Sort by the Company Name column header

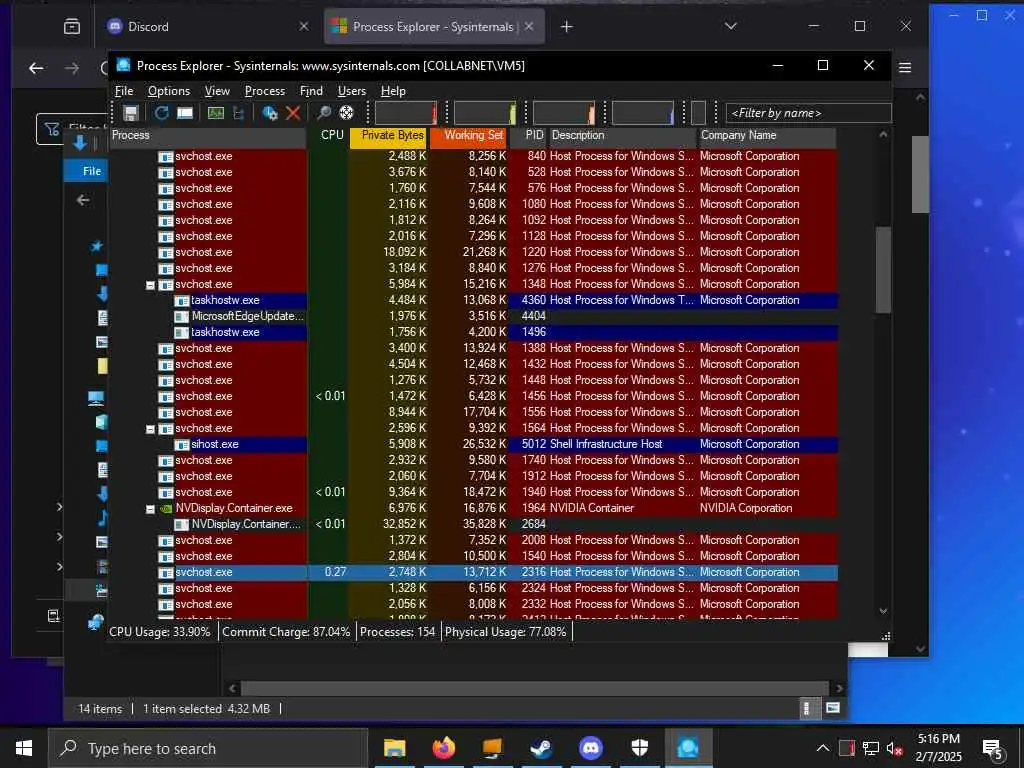767,135
